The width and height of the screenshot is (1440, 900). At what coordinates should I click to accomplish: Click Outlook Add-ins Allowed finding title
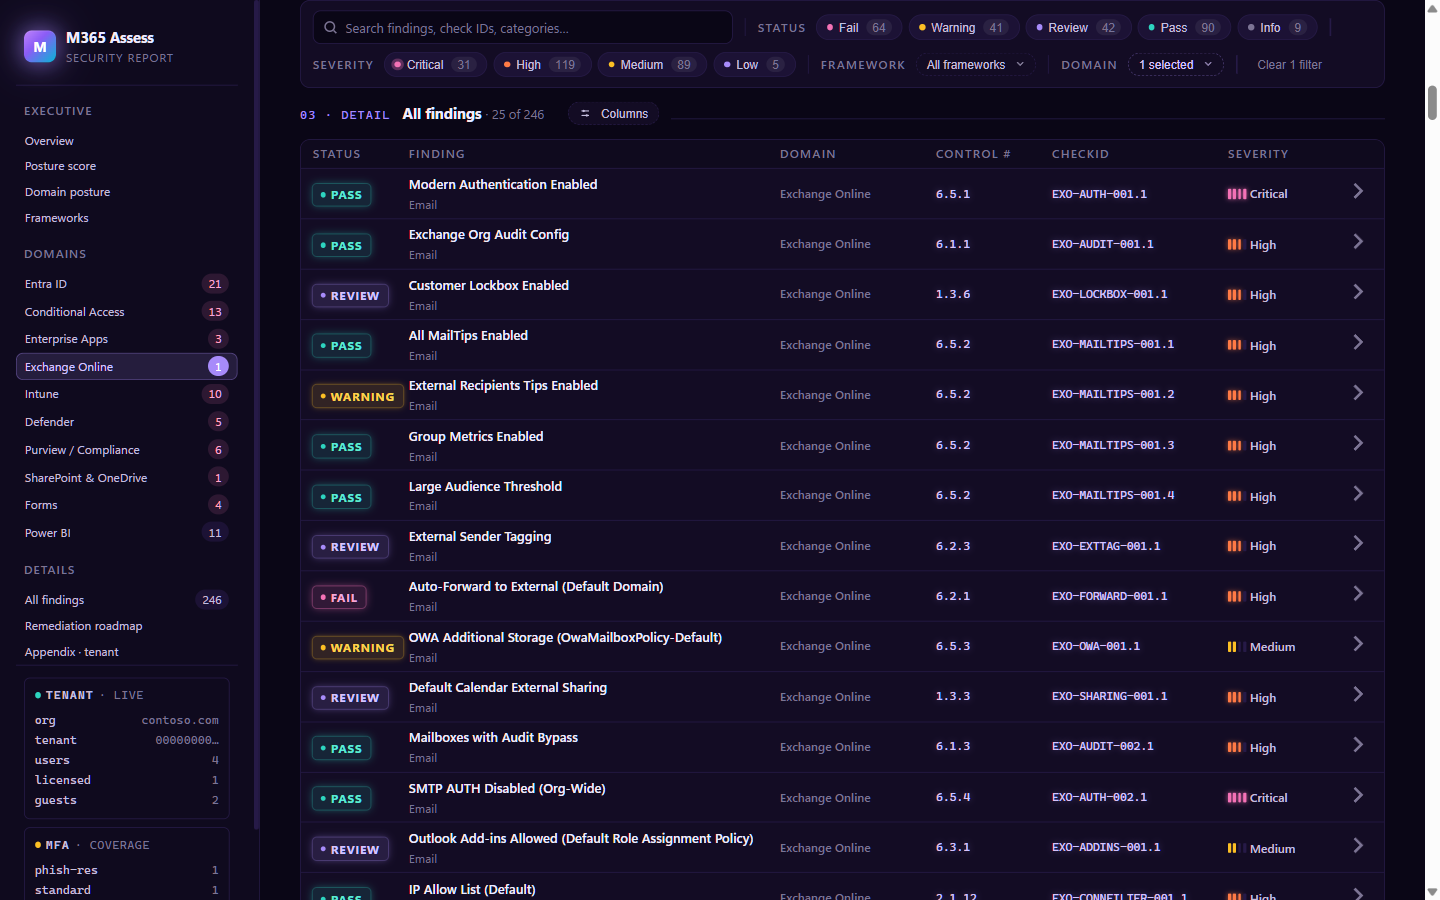coord(581,839)
